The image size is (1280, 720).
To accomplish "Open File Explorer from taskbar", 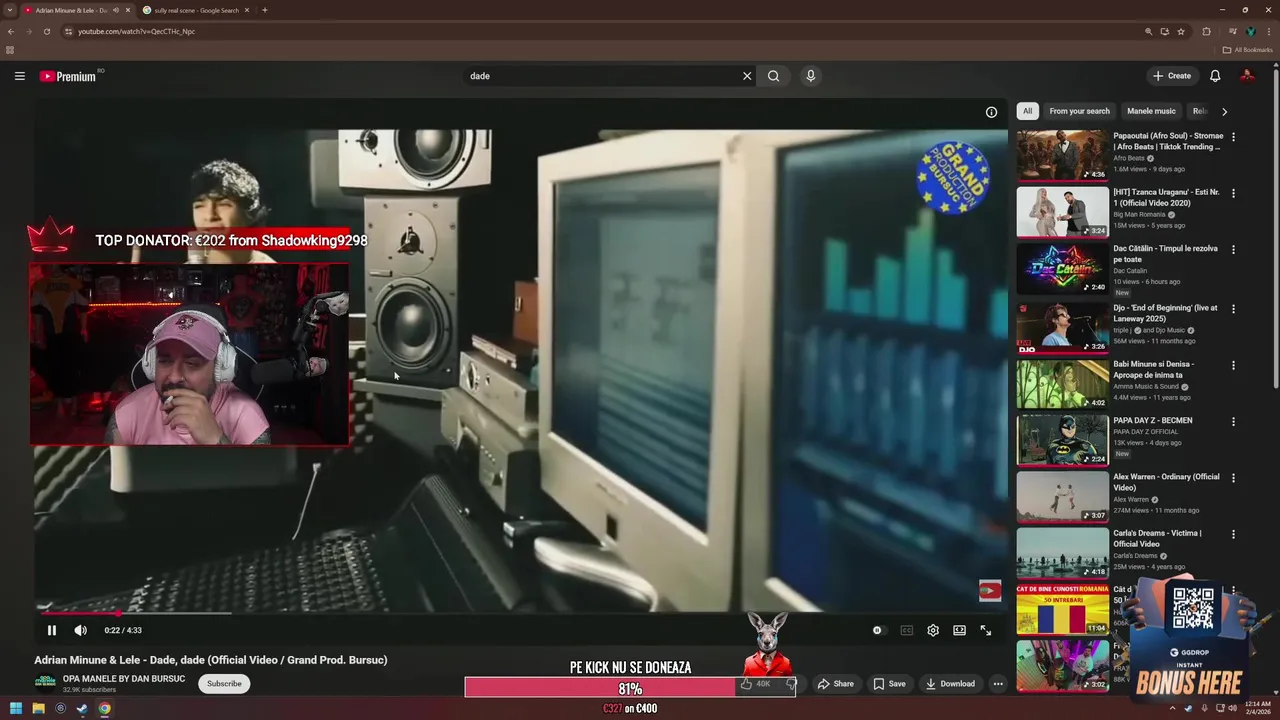I will pyautogui.click(x=38, y=709).
